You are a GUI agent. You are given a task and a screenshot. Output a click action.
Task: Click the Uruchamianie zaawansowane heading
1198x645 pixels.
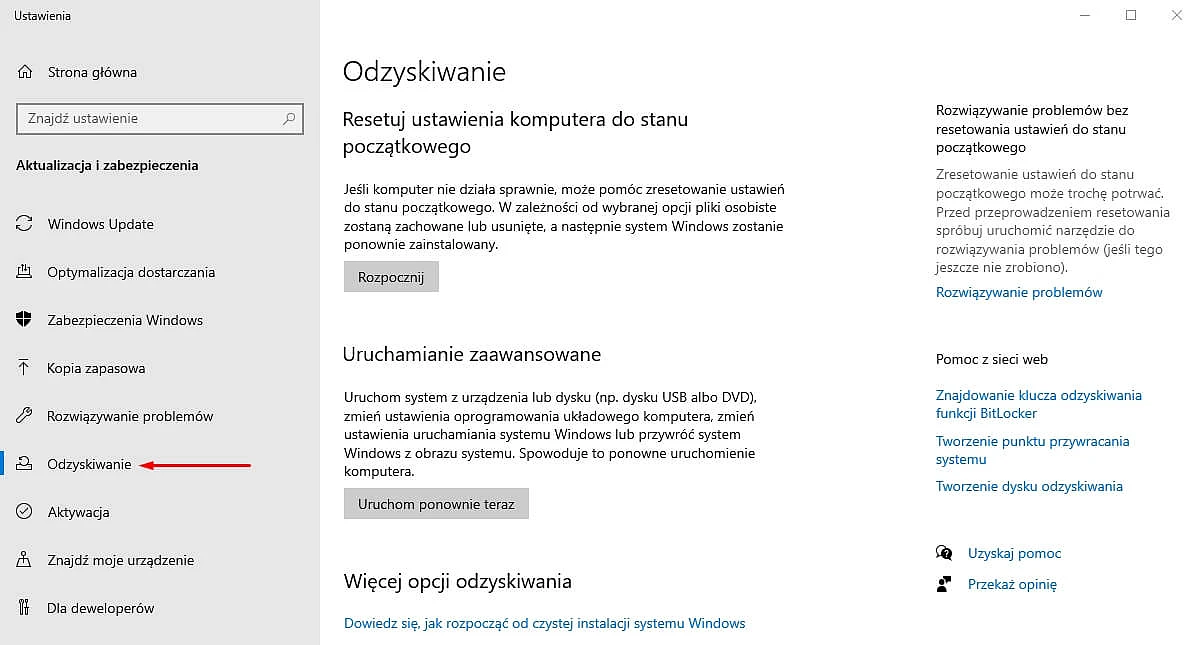click(472, 355)
